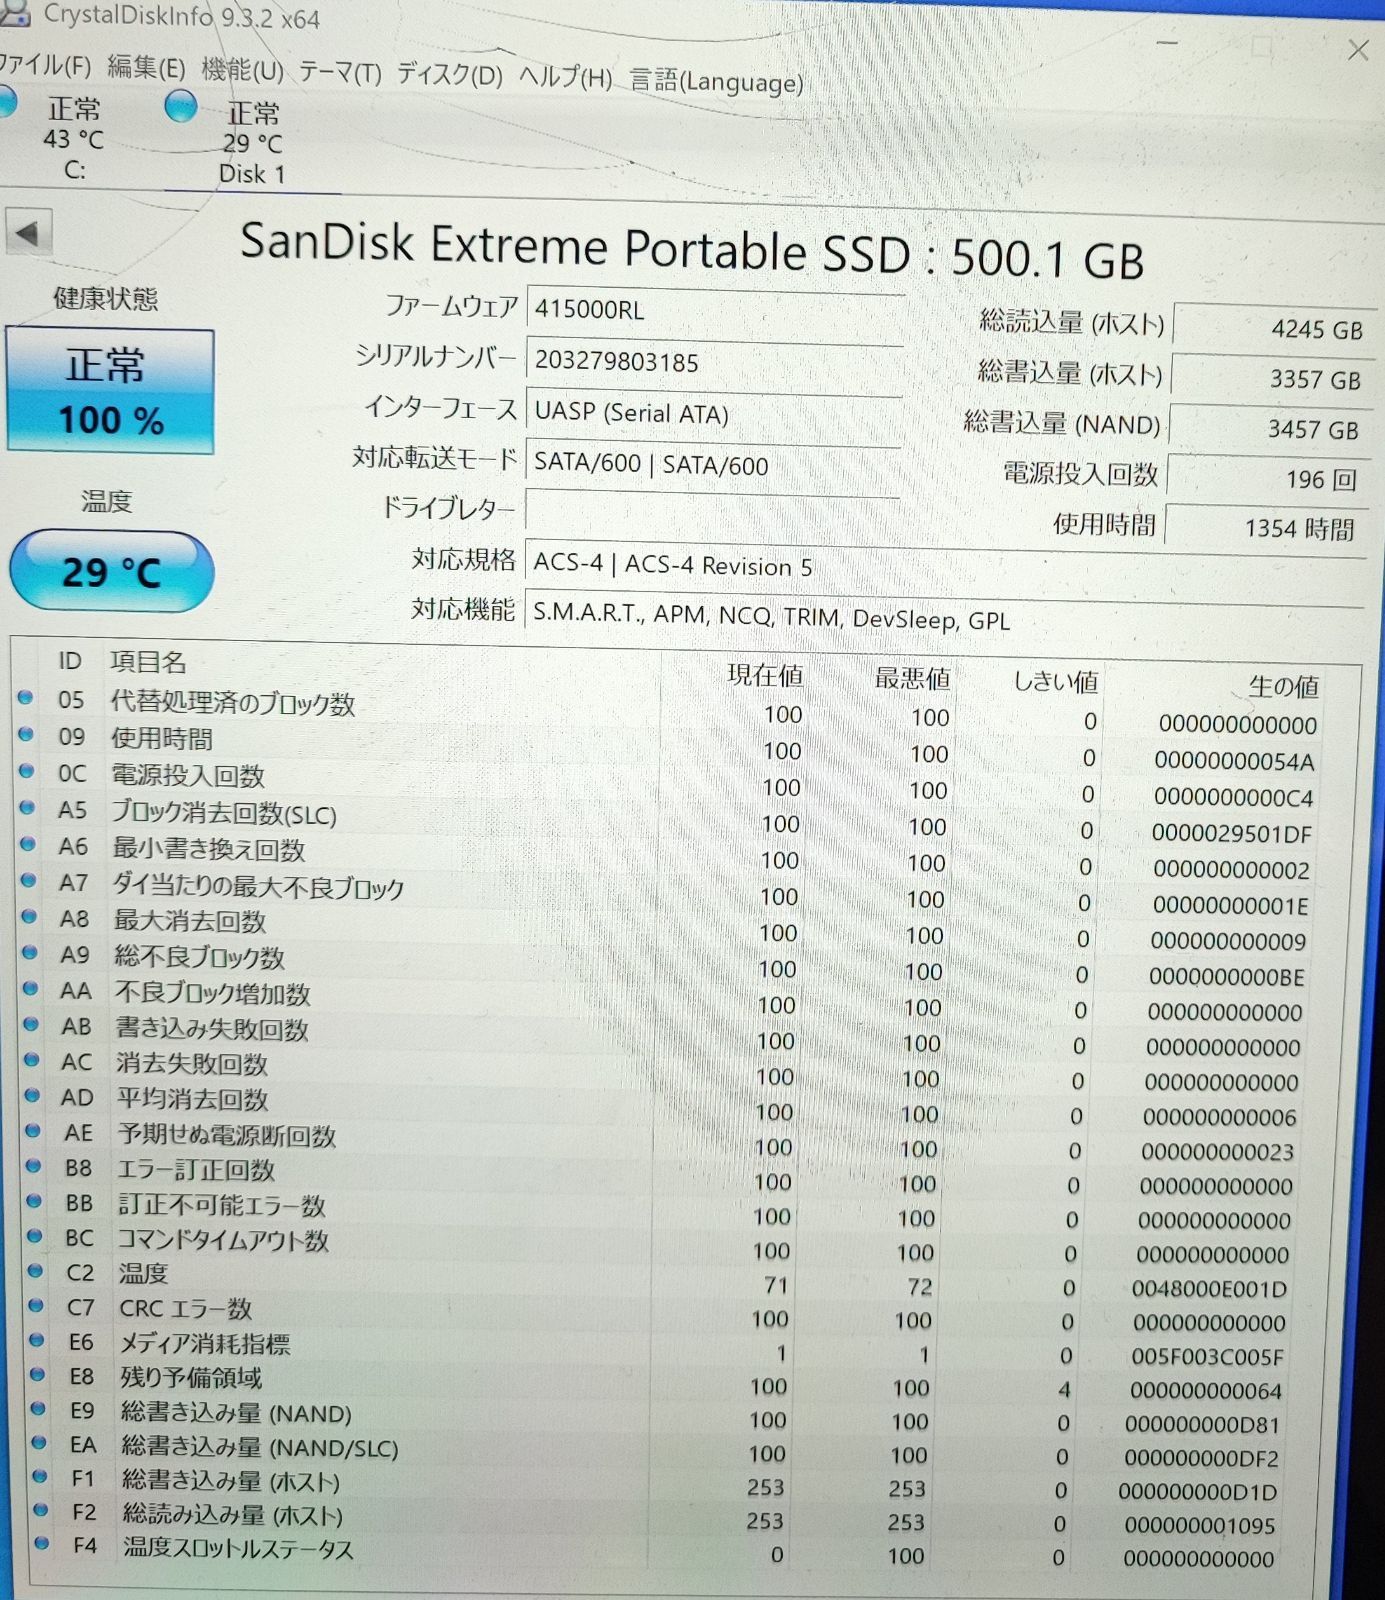Click raw value 000000001095

tap(1199, 1526)
